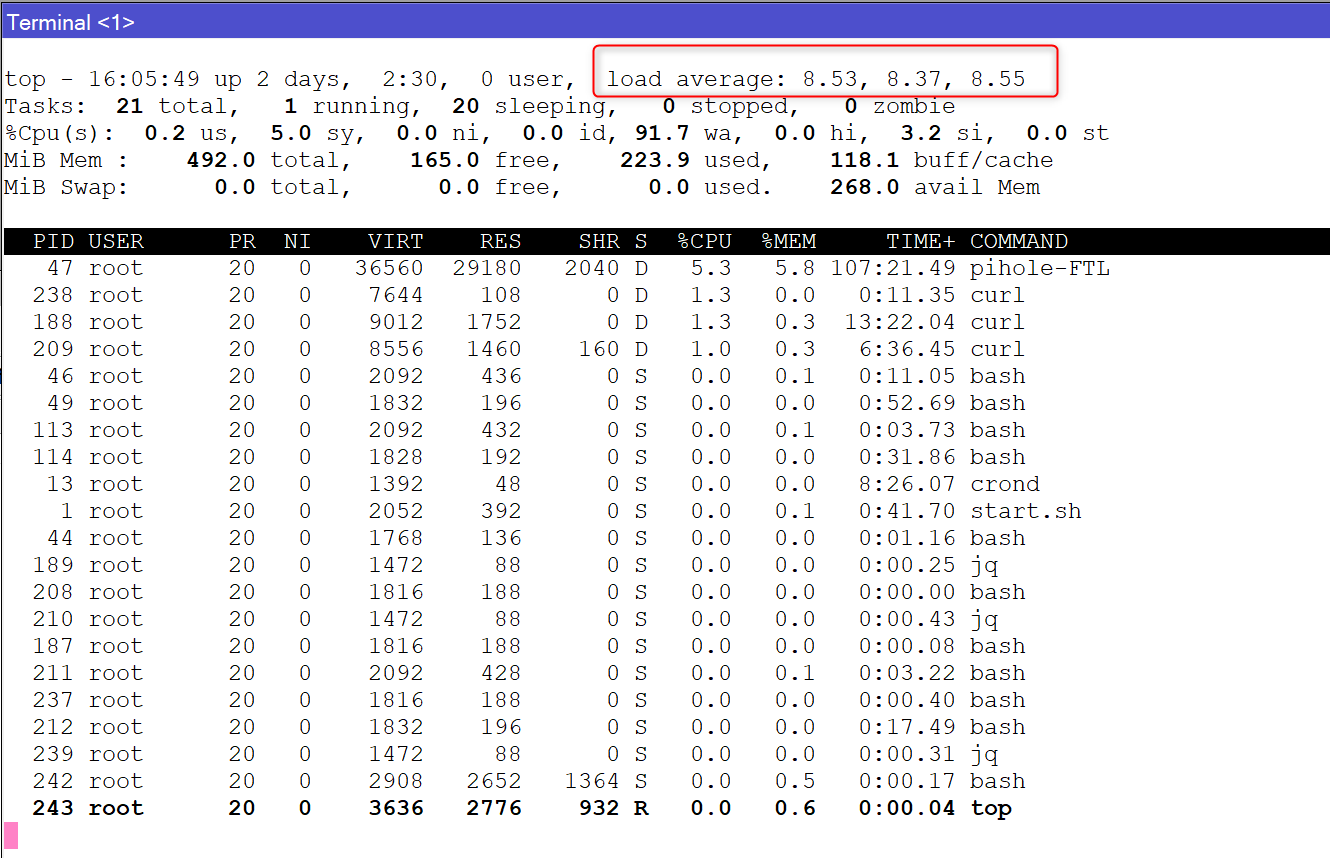
Task: Click the "MiB Swap:" label
Action: [x=66, y=187]
